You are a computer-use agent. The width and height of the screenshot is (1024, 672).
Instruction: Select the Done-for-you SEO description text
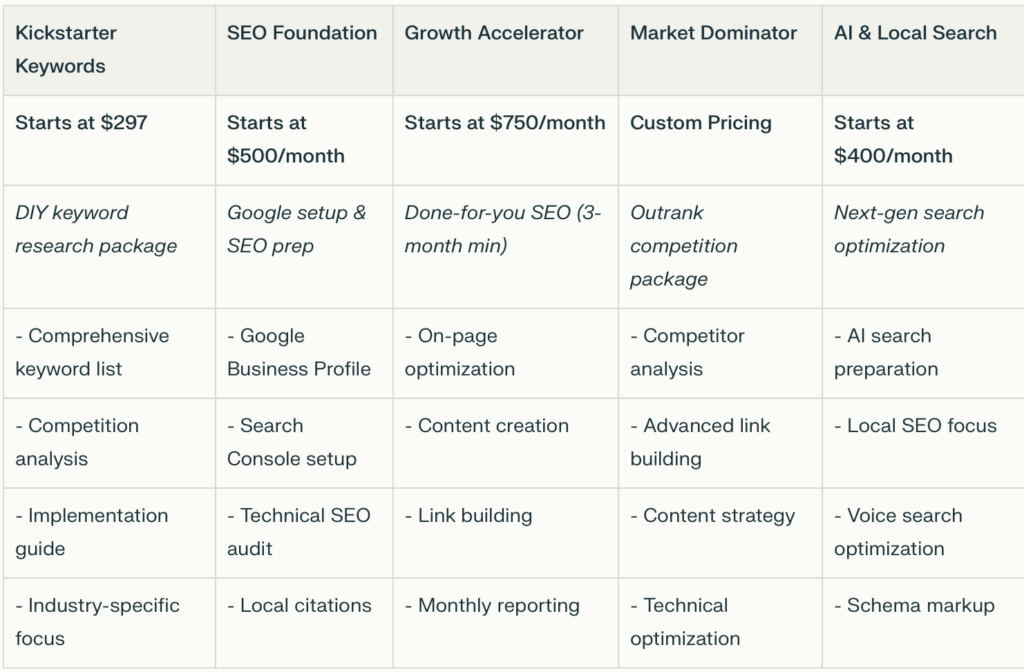pyautogui.click(x=503, y=229)
